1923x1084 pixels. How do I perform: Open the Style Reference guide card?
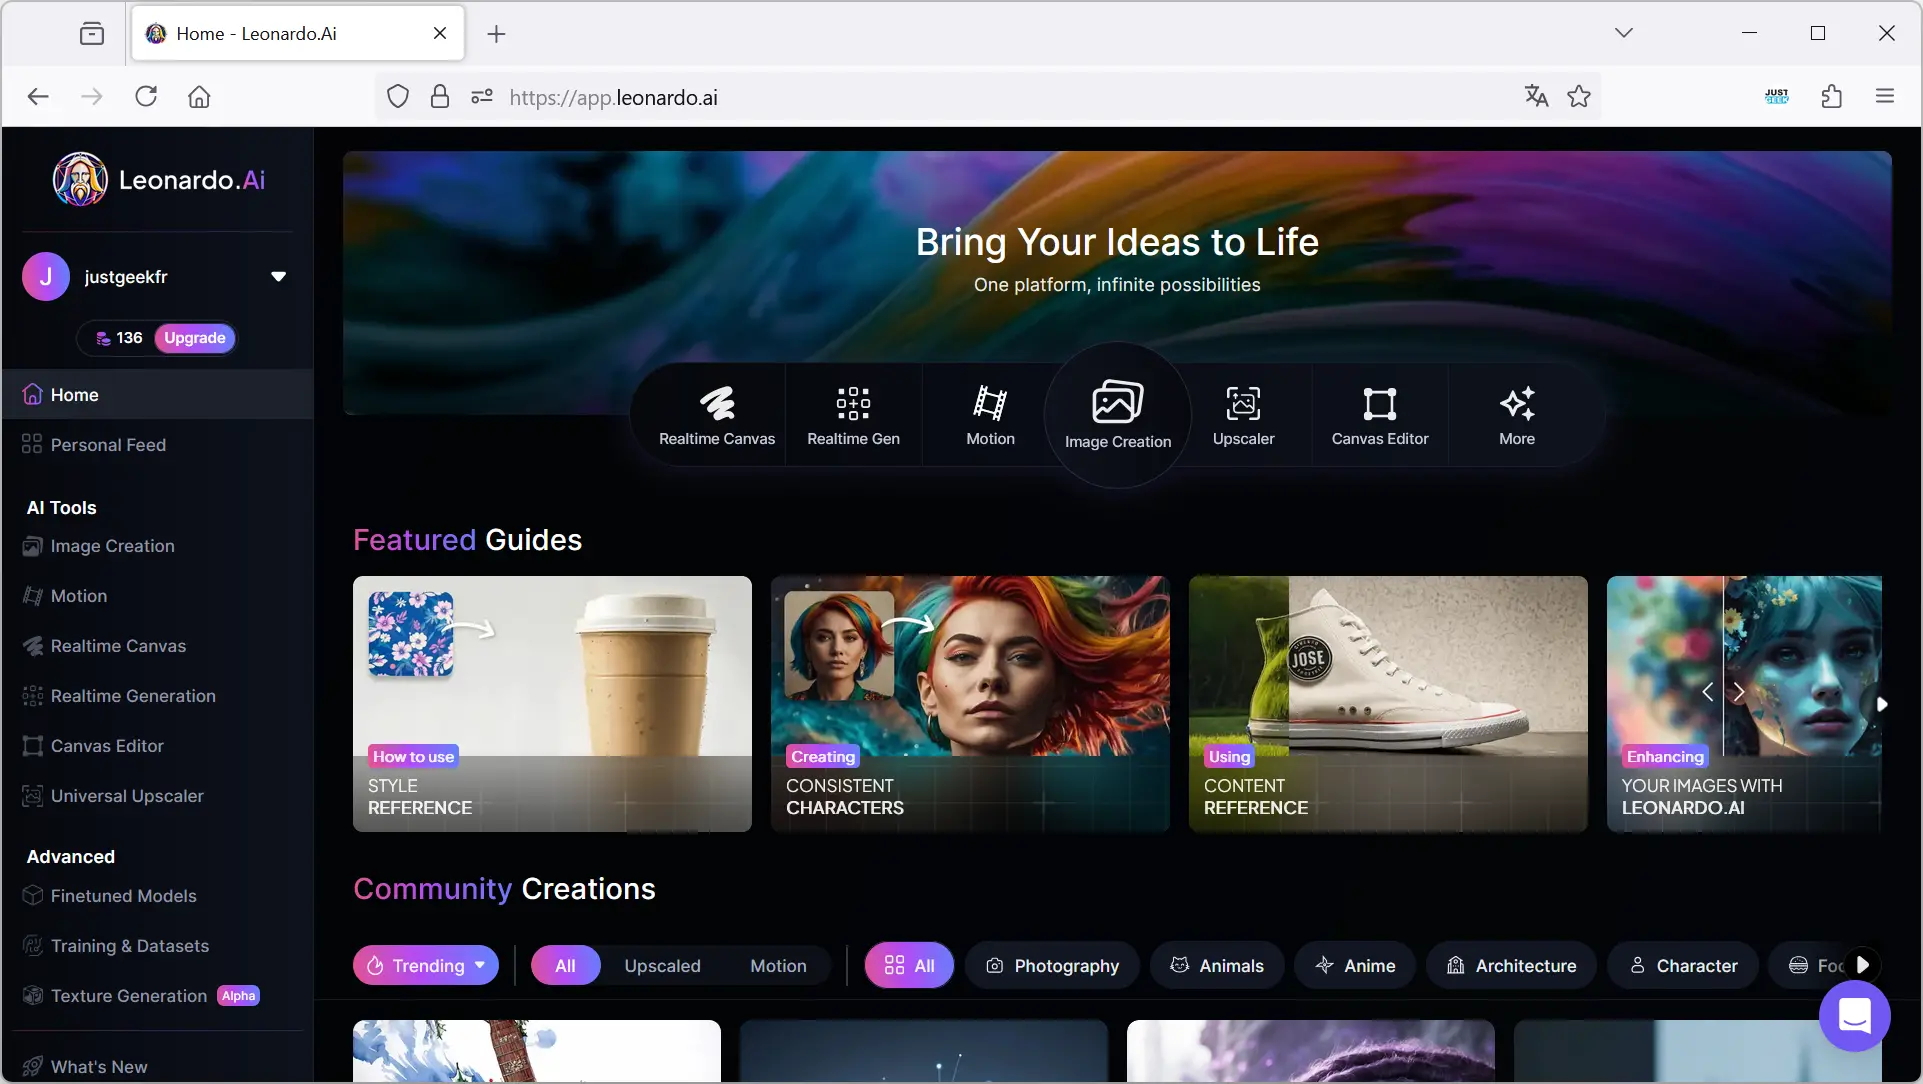pos(552,703)
